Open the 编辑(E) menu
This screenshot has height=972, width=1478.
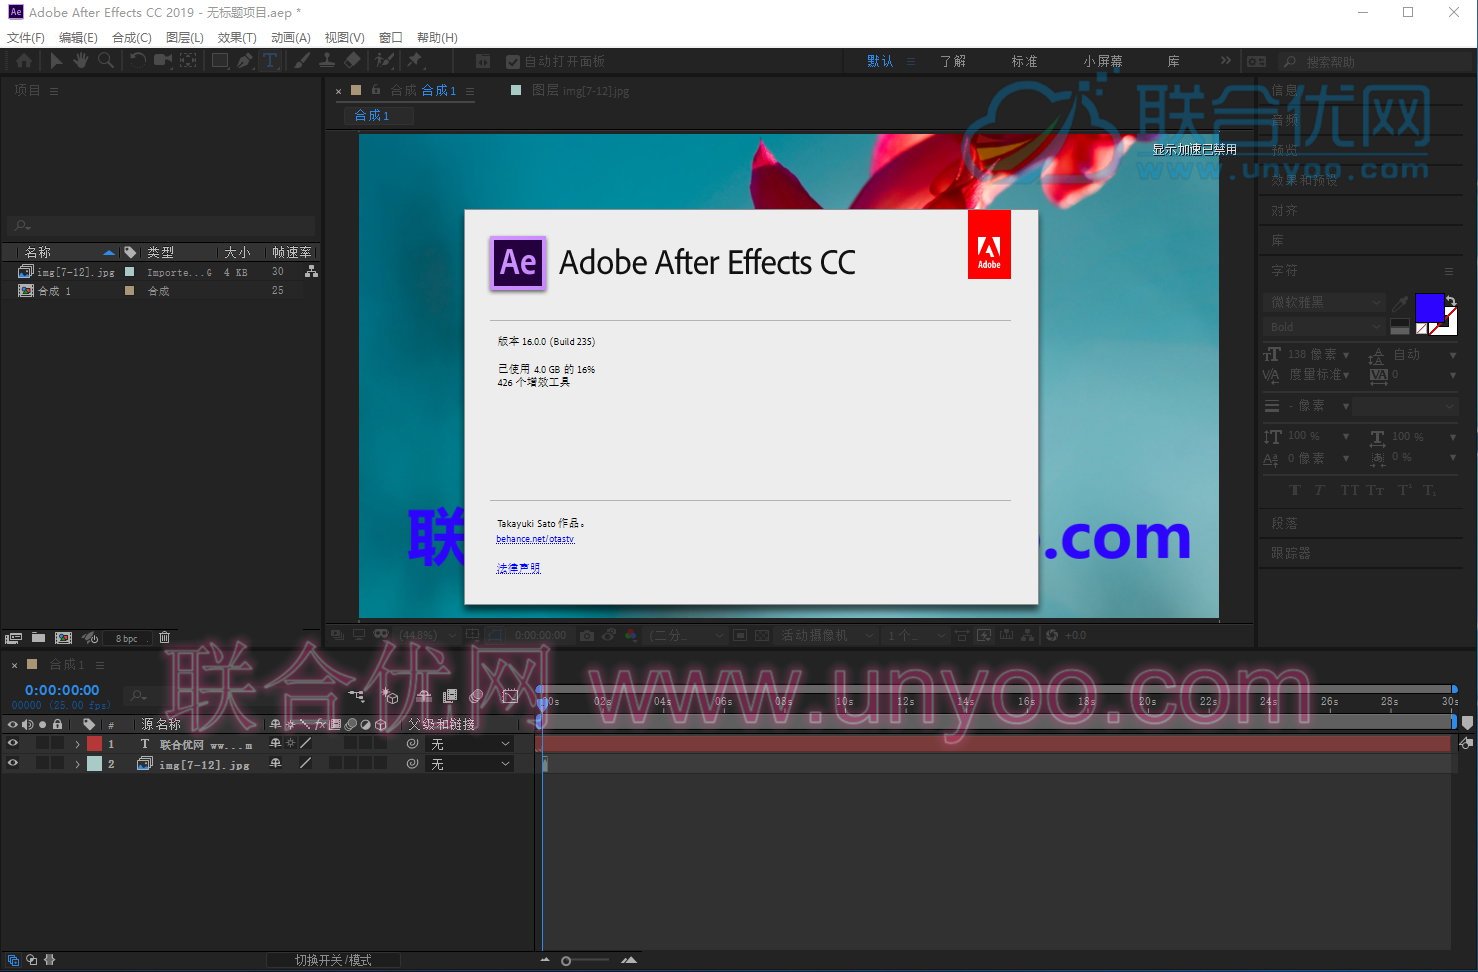pyautogui.click(x=78, y=37)
